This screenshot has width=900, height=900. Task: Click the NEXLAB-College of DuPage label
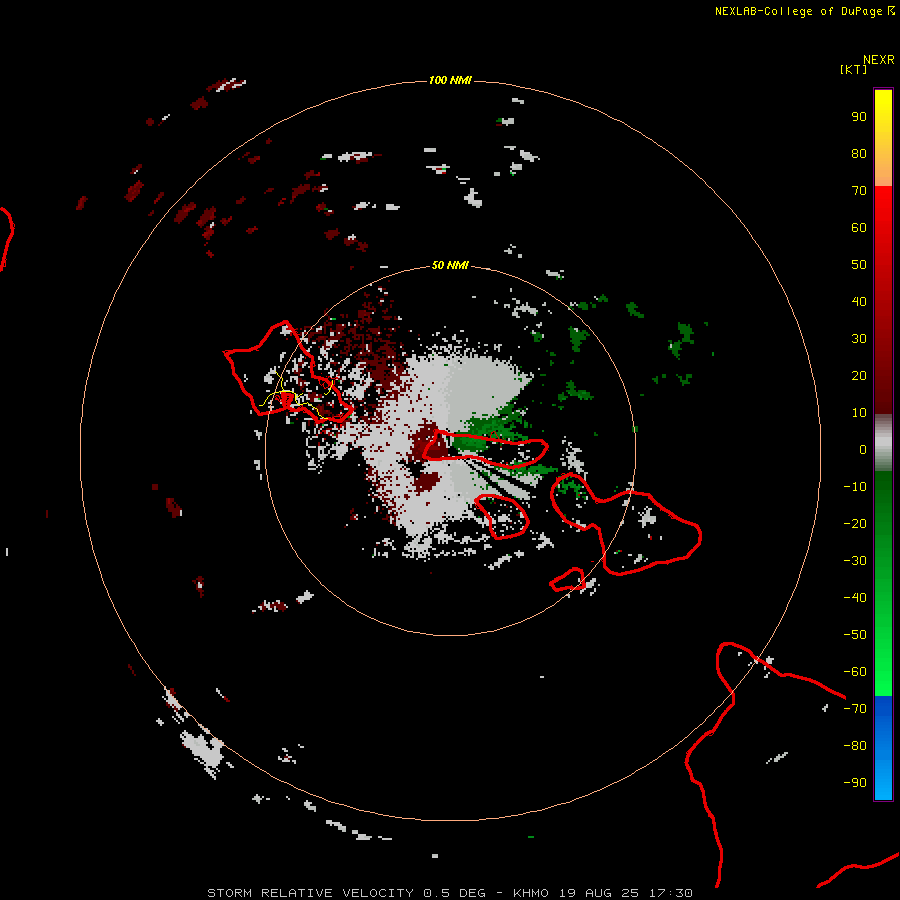click(x=804, y=11)
